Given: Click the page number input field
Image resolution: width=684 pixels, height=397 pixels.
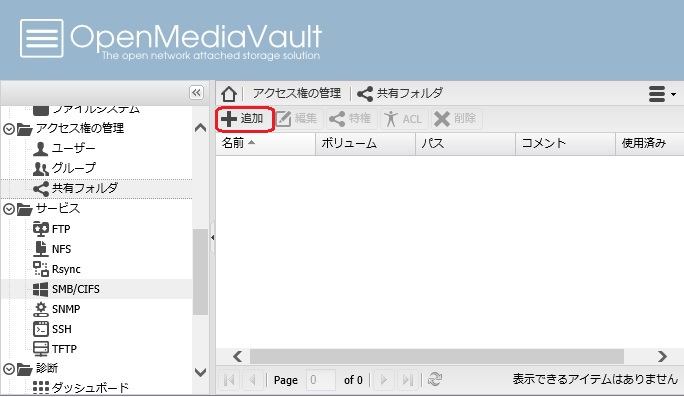Looking at the screenshot, I should tap(321, 380).
